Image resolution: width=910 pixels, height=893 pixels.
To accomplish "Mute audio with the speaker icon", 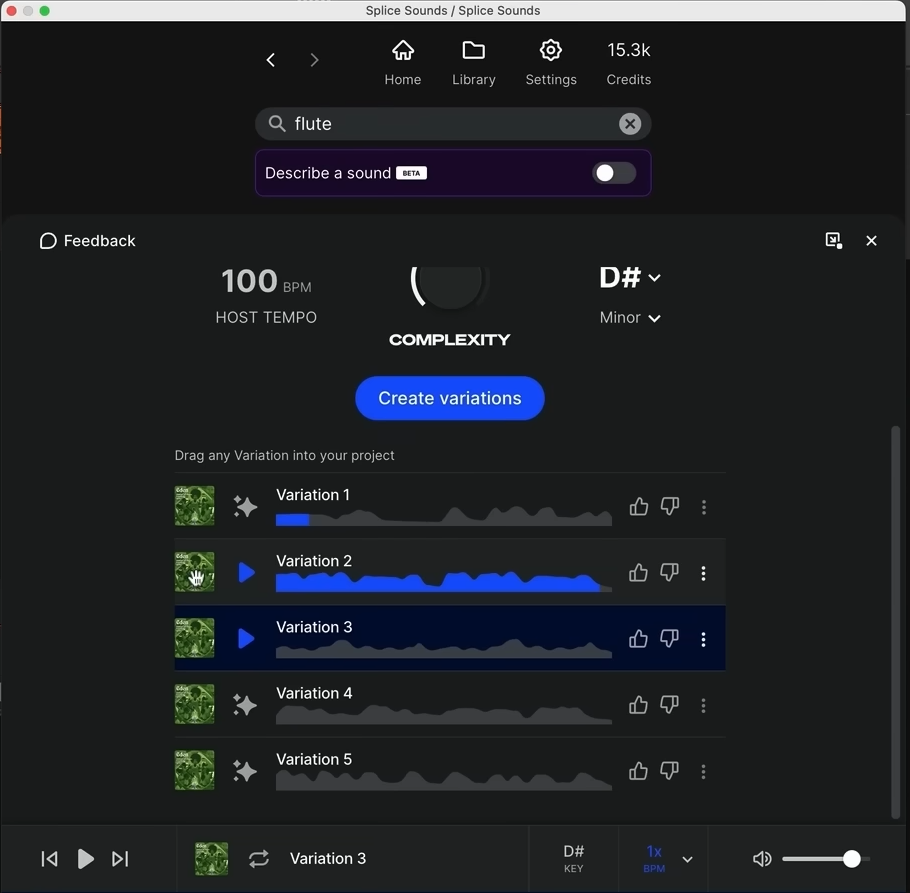I will [762, 859].
